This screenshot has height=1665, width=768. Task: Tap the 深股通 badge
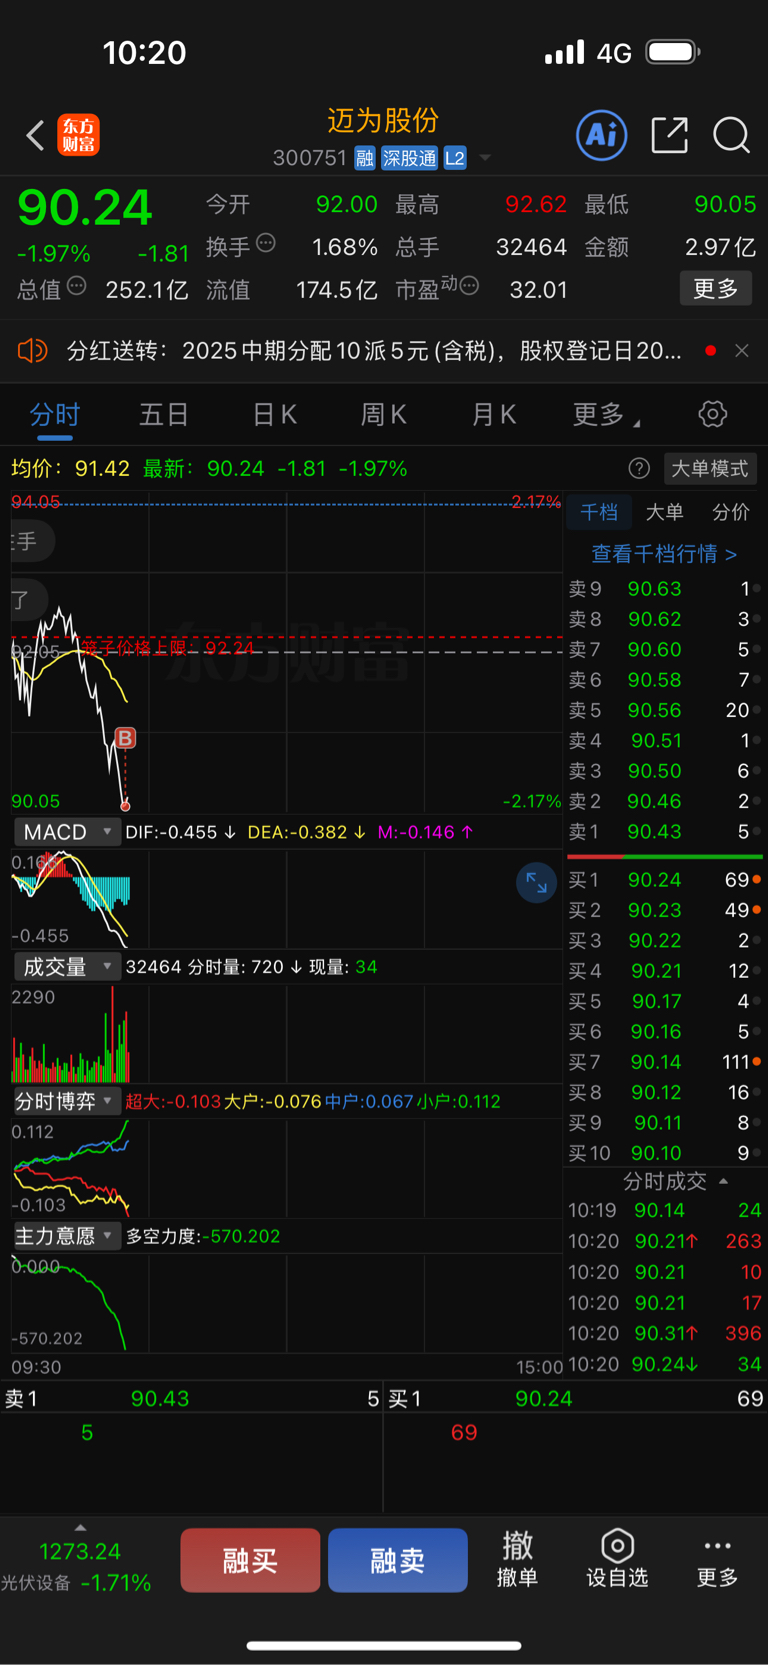click(x=409, y=158)
